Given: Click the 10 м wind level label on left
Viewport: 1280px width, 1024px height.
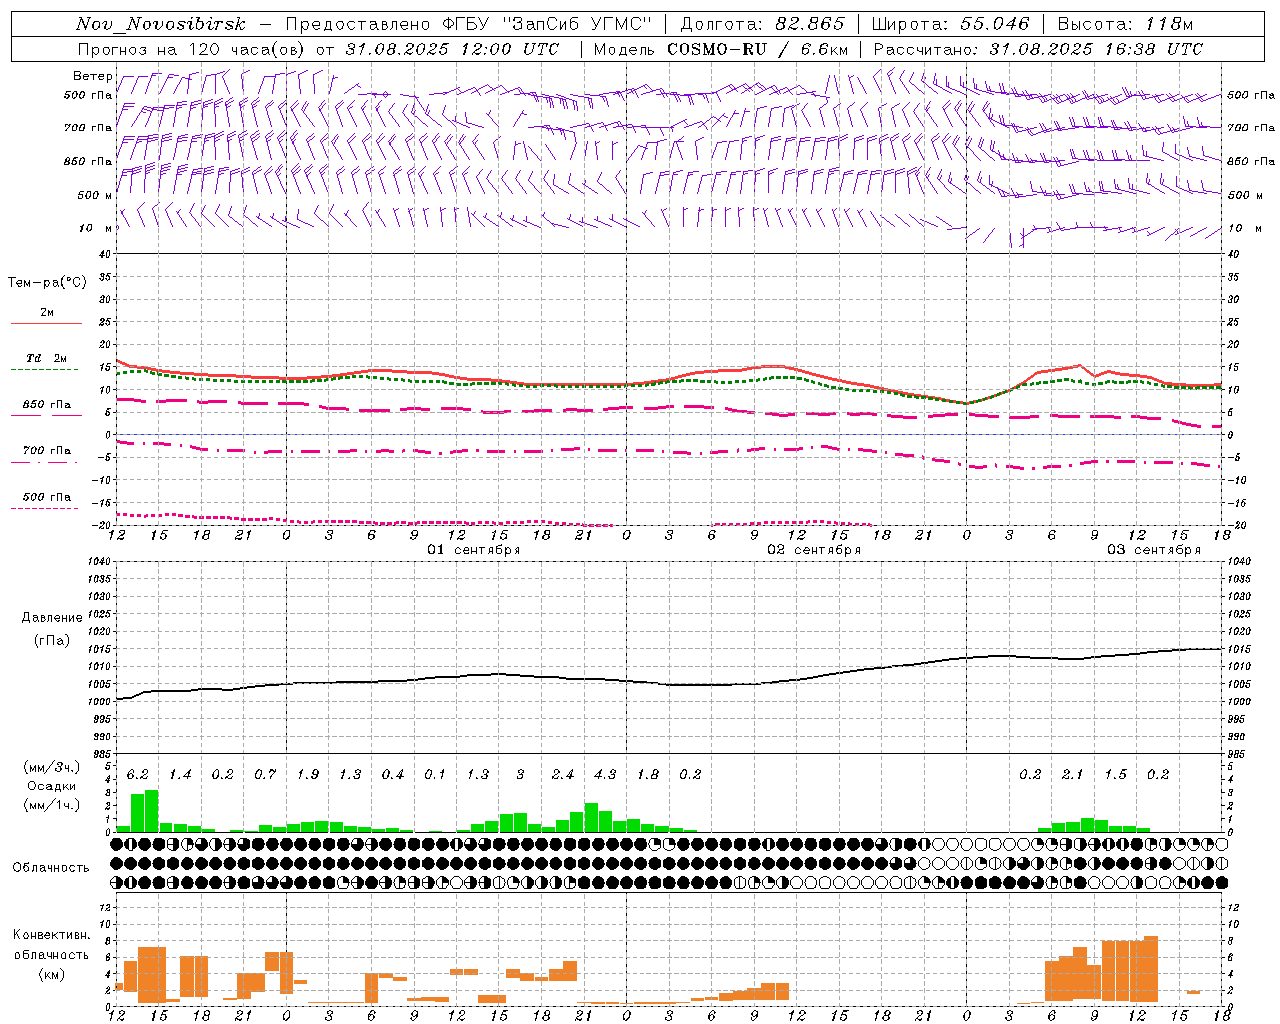Looking at the screenshot, I should click(95, 228).
